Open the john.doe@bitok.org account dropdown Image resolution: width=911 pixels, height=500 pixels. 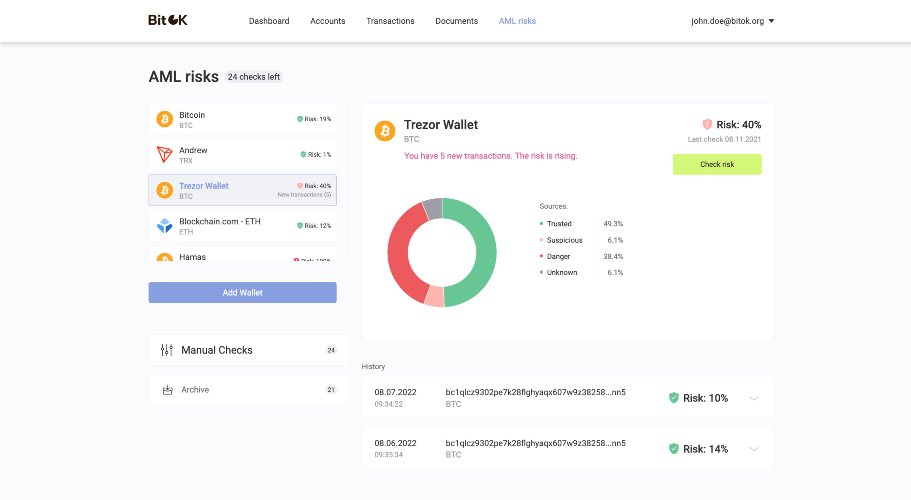point(732,21)
